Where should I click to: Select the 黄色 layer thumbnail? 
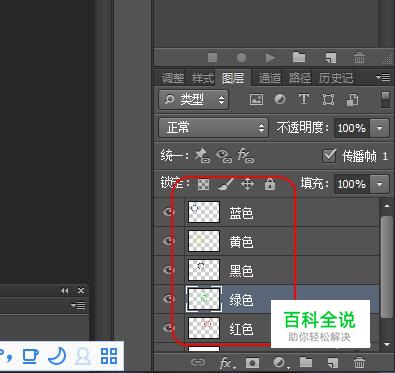pyautogui.click(x=204, y=241)
